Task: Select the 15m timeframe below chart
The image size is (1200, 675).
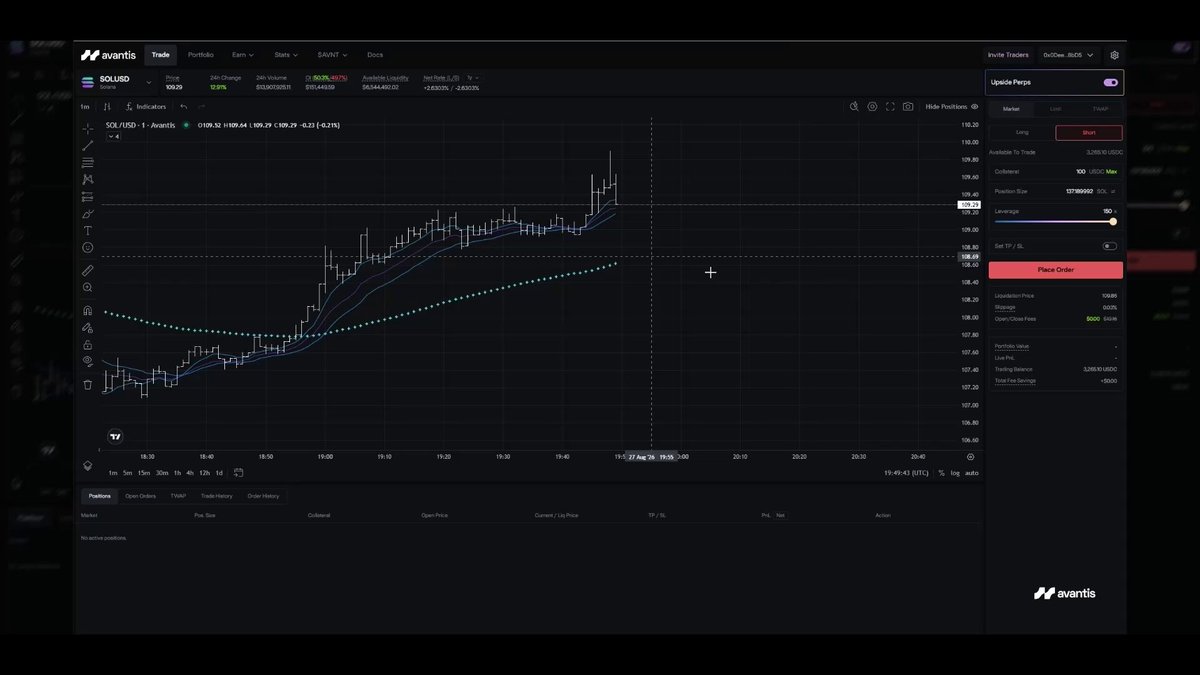Action: click(x=144, y=472)
